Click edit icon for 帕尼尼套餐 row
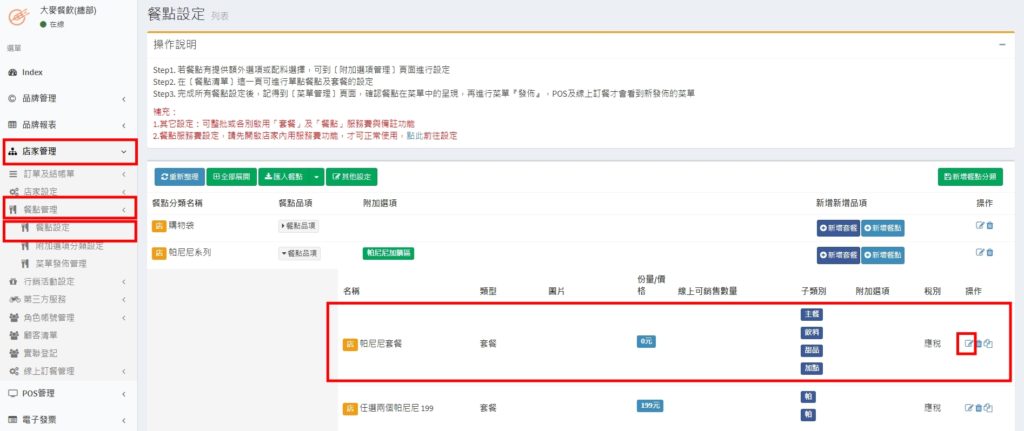This screenshot has height=431, width=1024. [968, 344]
